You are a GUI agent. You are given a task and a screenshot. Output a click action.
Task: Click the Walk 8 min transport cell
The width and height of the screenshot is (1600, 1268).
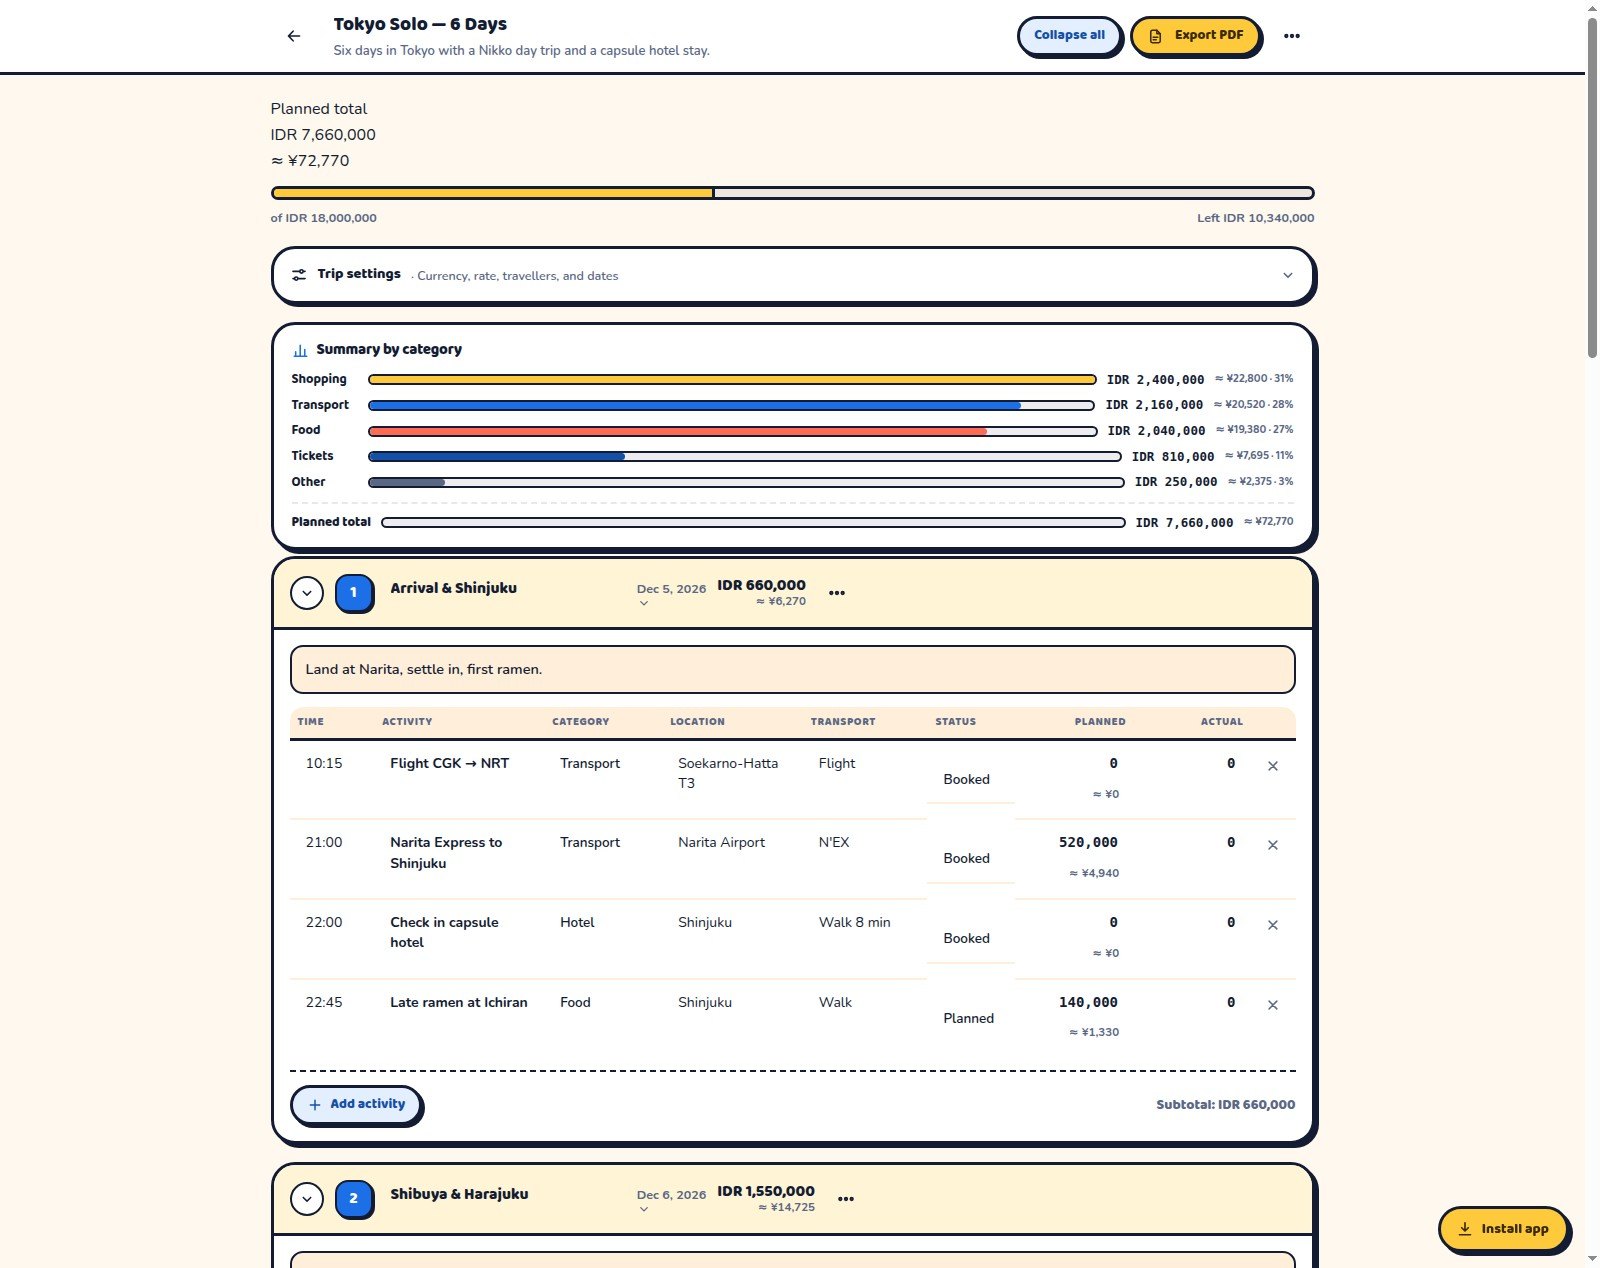click(854, 922)
